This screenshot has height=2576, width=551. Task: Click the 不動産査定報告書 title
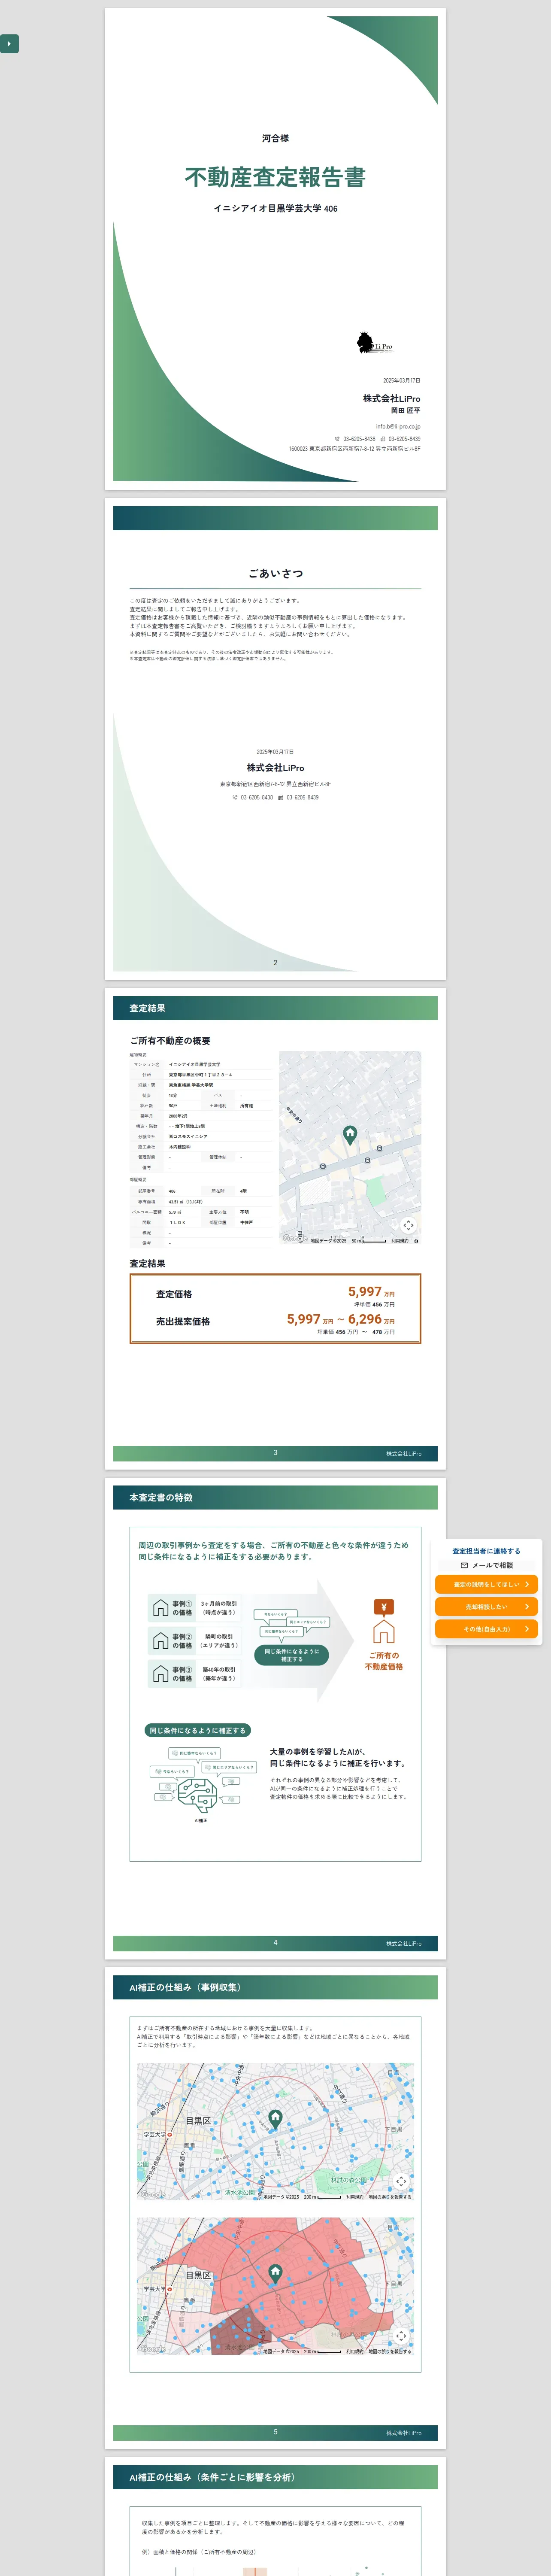[x=275, y=177]
